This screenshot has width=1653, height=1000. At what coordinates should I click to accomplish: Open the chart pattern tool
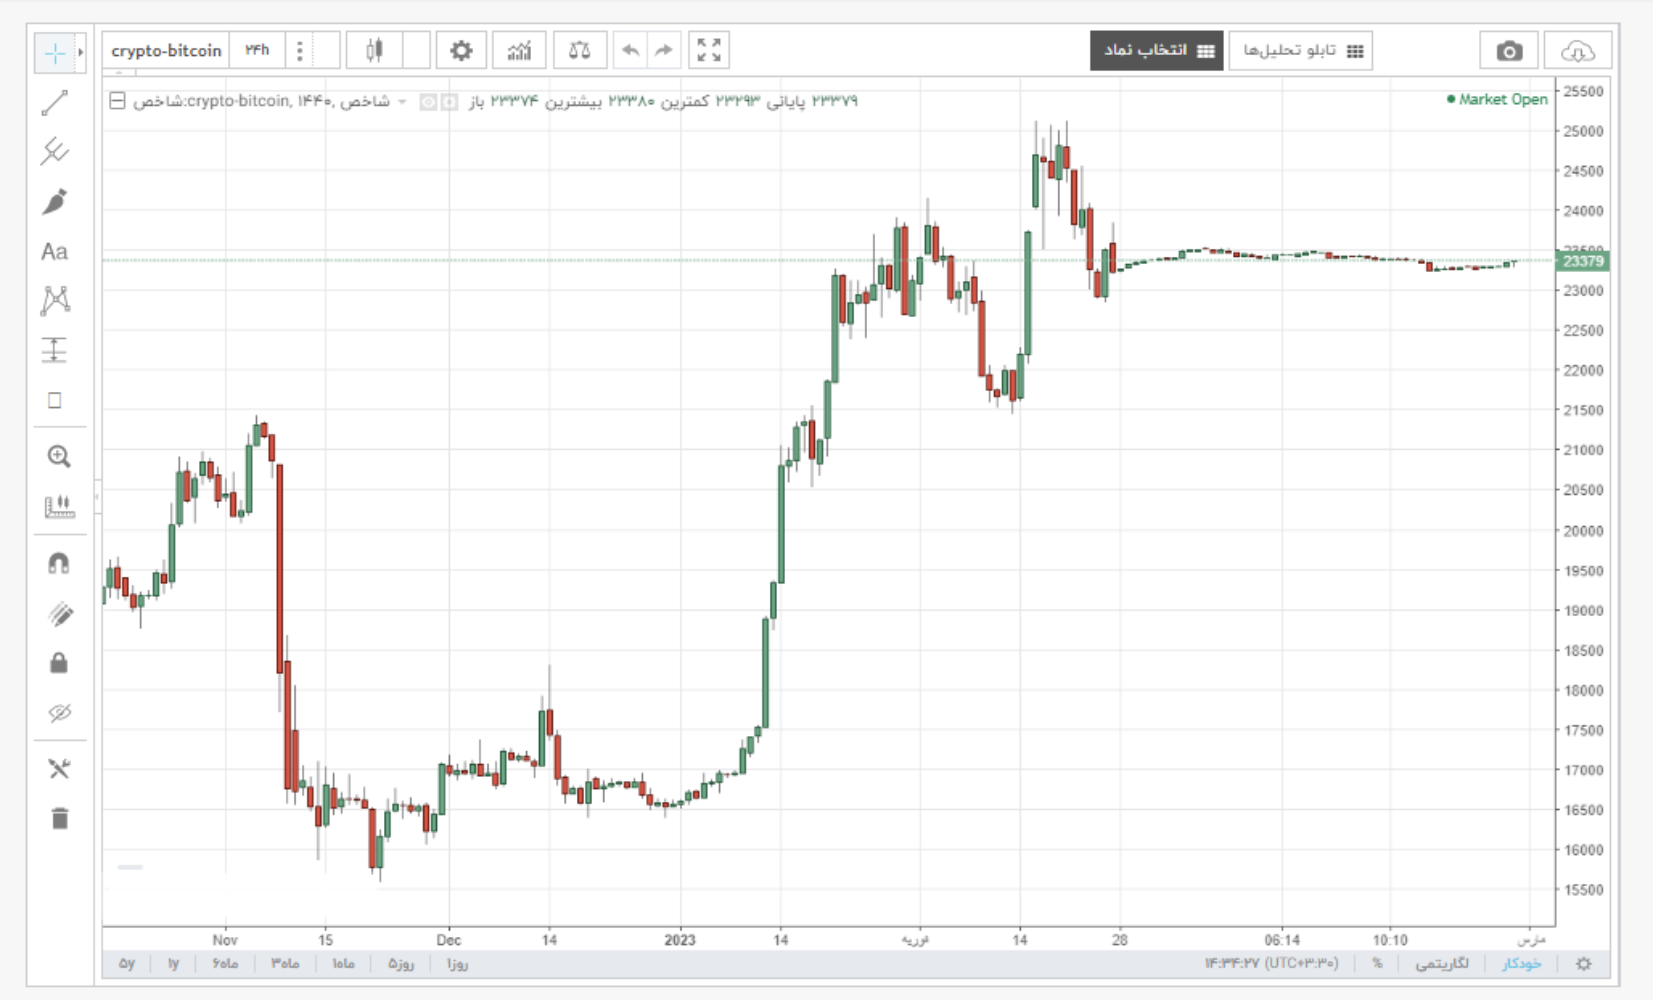click(55, 300)
